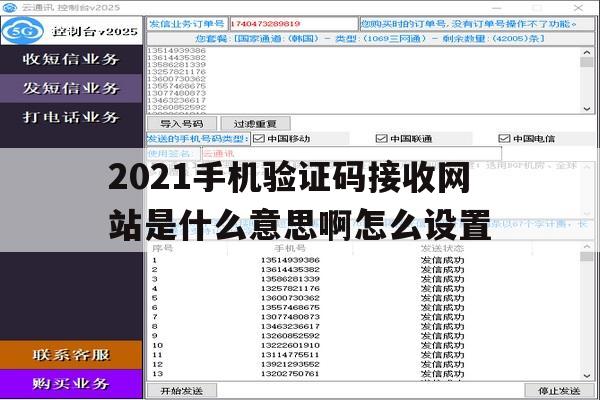Select table row with number 13921293552
Viewport: 600px width, 400px height.
[364, 364]
